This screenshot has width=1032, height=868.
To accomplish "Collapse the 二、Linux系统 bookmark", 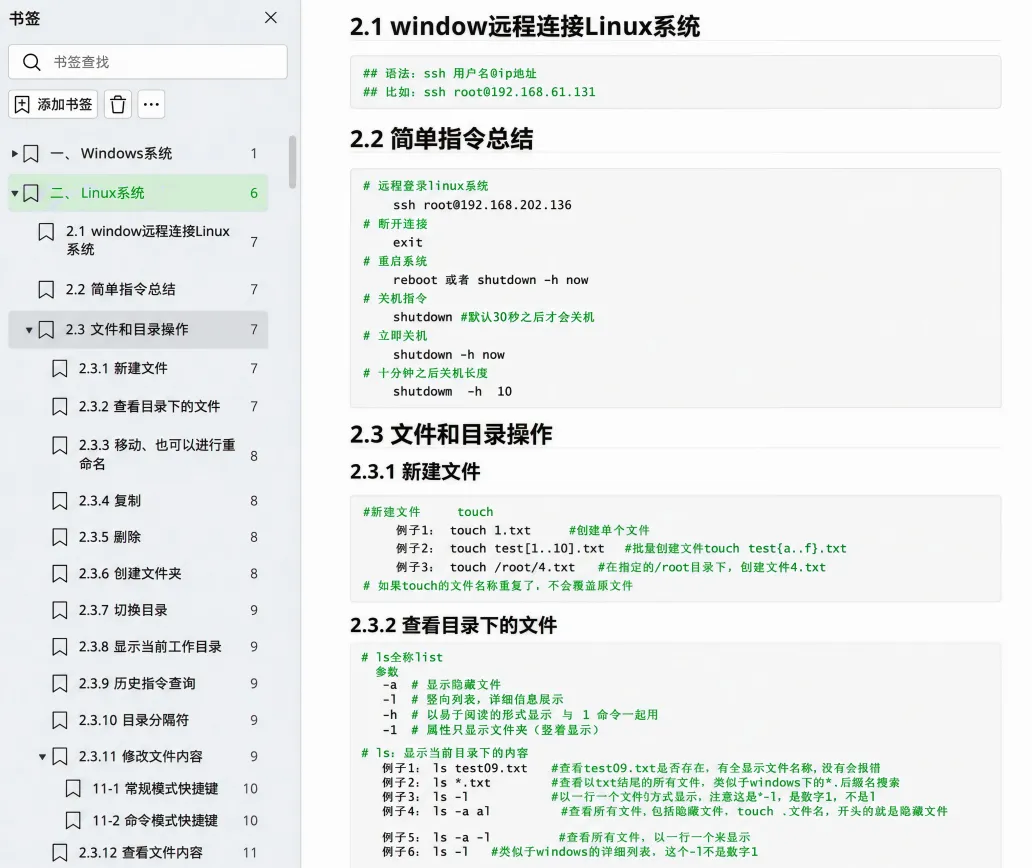I will point(14,193).
